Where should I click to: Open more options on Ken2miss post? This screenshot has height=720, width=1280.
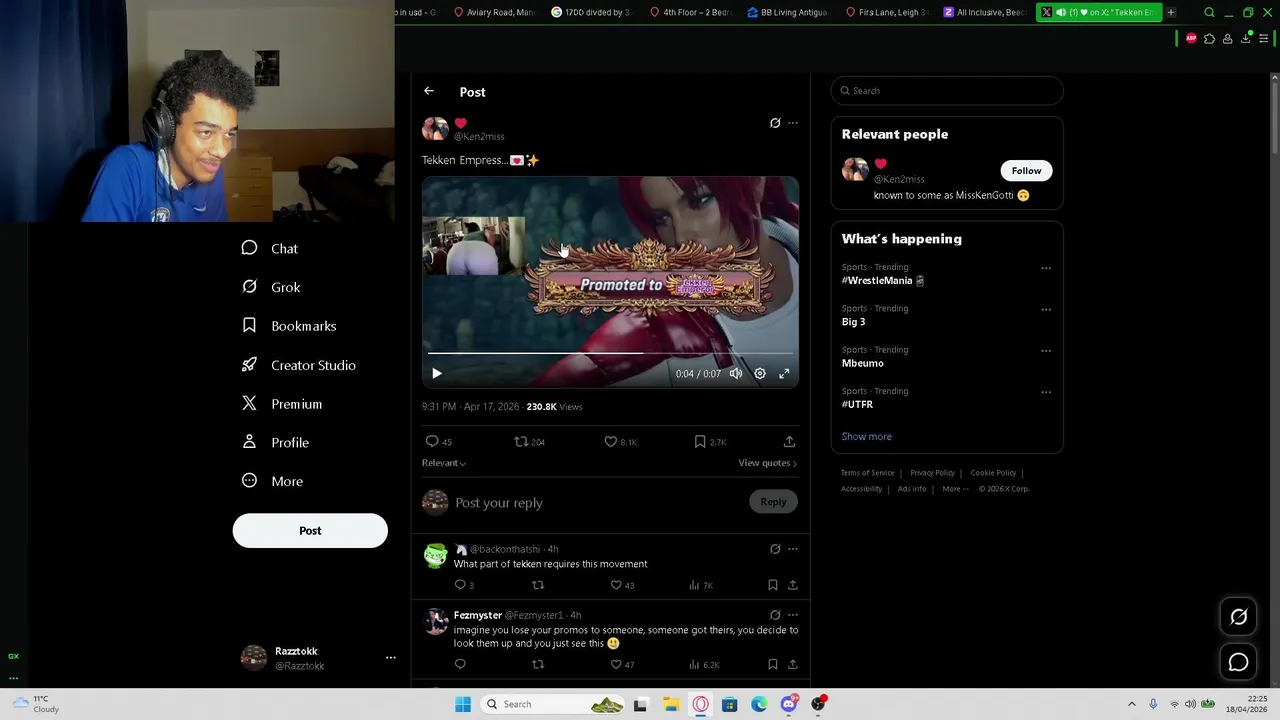click(793, 123)
